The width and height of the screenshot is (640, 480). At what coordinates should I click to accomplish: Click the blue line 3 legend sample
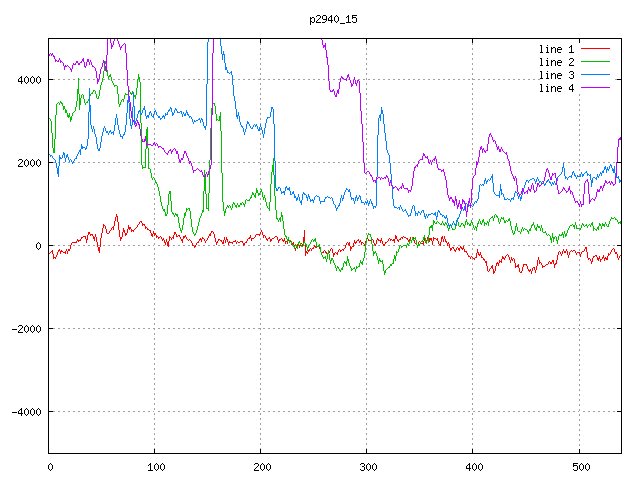click(x=596, y=75)
